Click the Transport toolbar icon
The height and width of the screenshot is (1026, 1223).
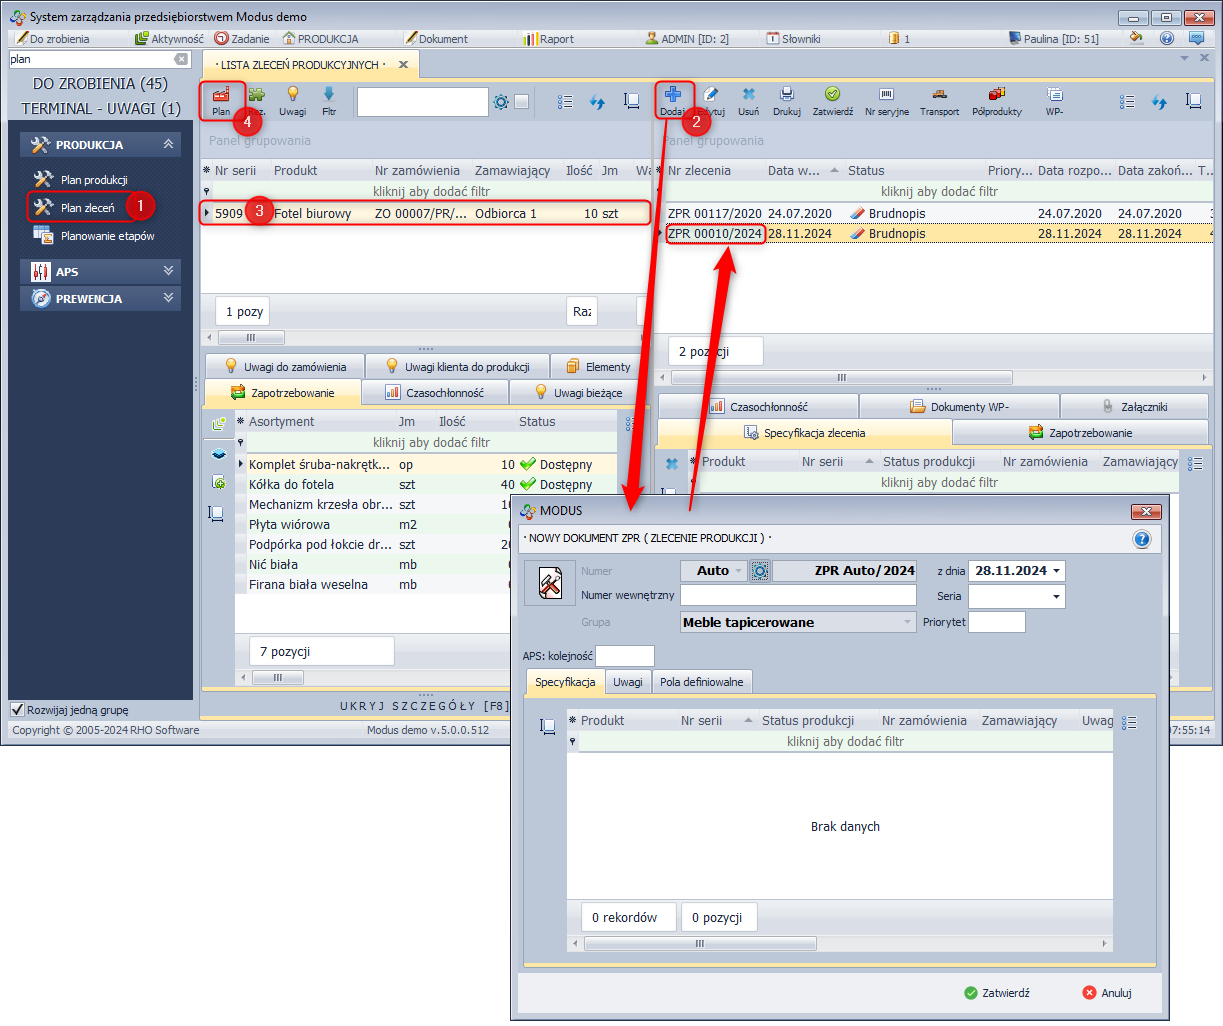939,95
